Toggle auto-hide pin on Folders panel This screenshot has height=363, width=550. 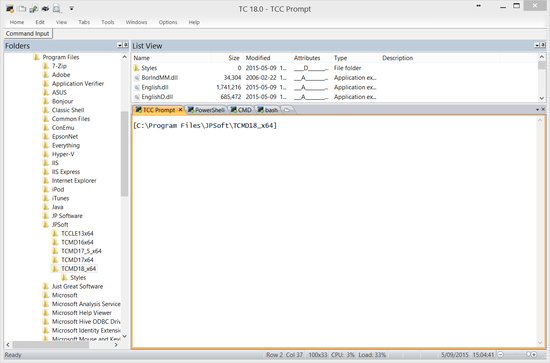[x=125, y=45]
